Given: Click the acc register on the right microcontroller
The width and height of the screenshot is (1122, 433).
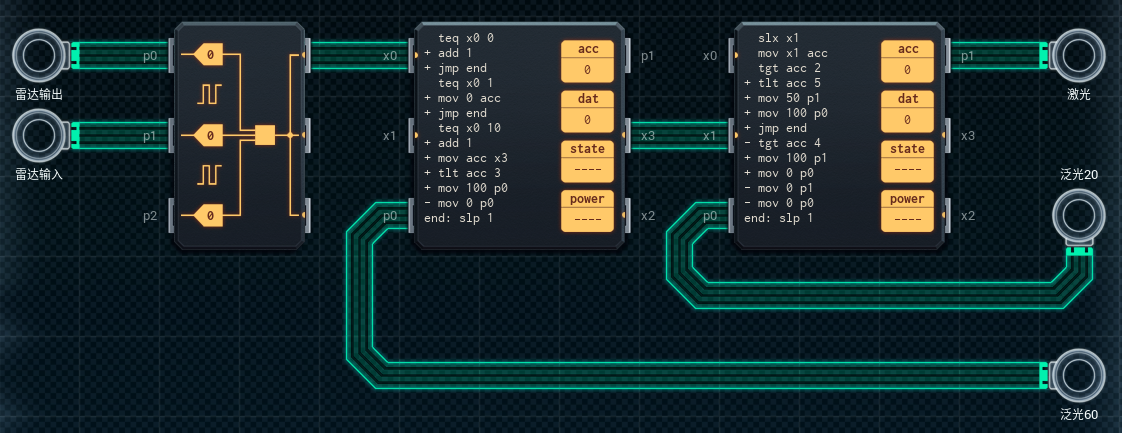Looking at the screenshot, I should pos(907,60).
